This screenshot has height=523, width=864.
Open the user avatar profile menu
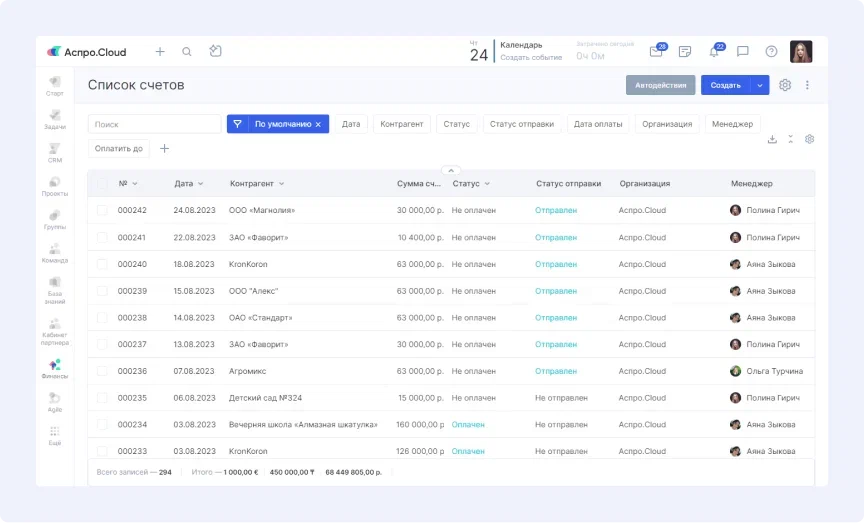coord(801,51)
